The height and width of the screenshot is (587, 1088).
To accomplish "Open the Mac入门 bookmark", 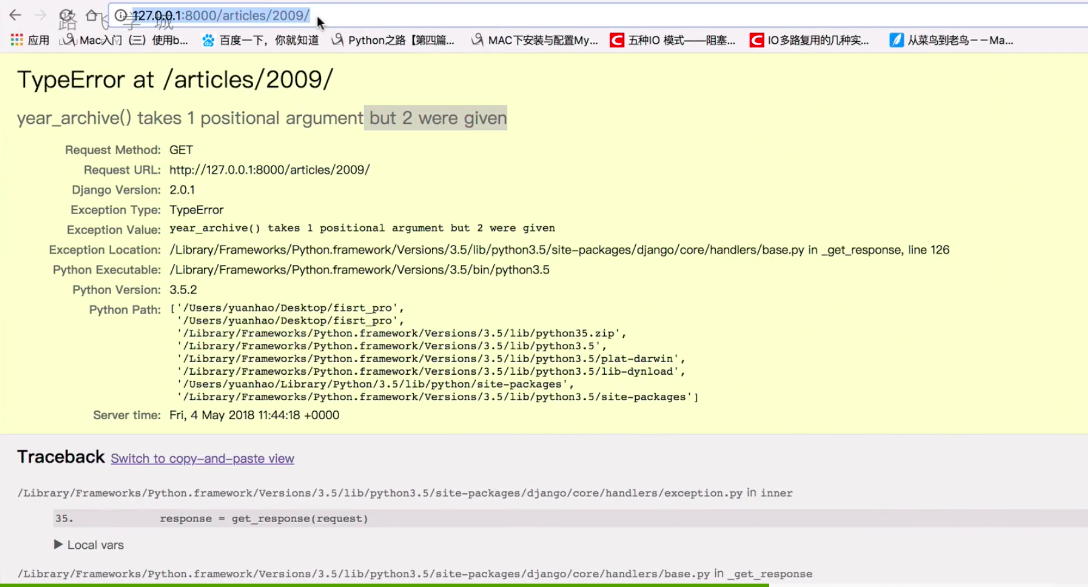I will click(124, 40).
